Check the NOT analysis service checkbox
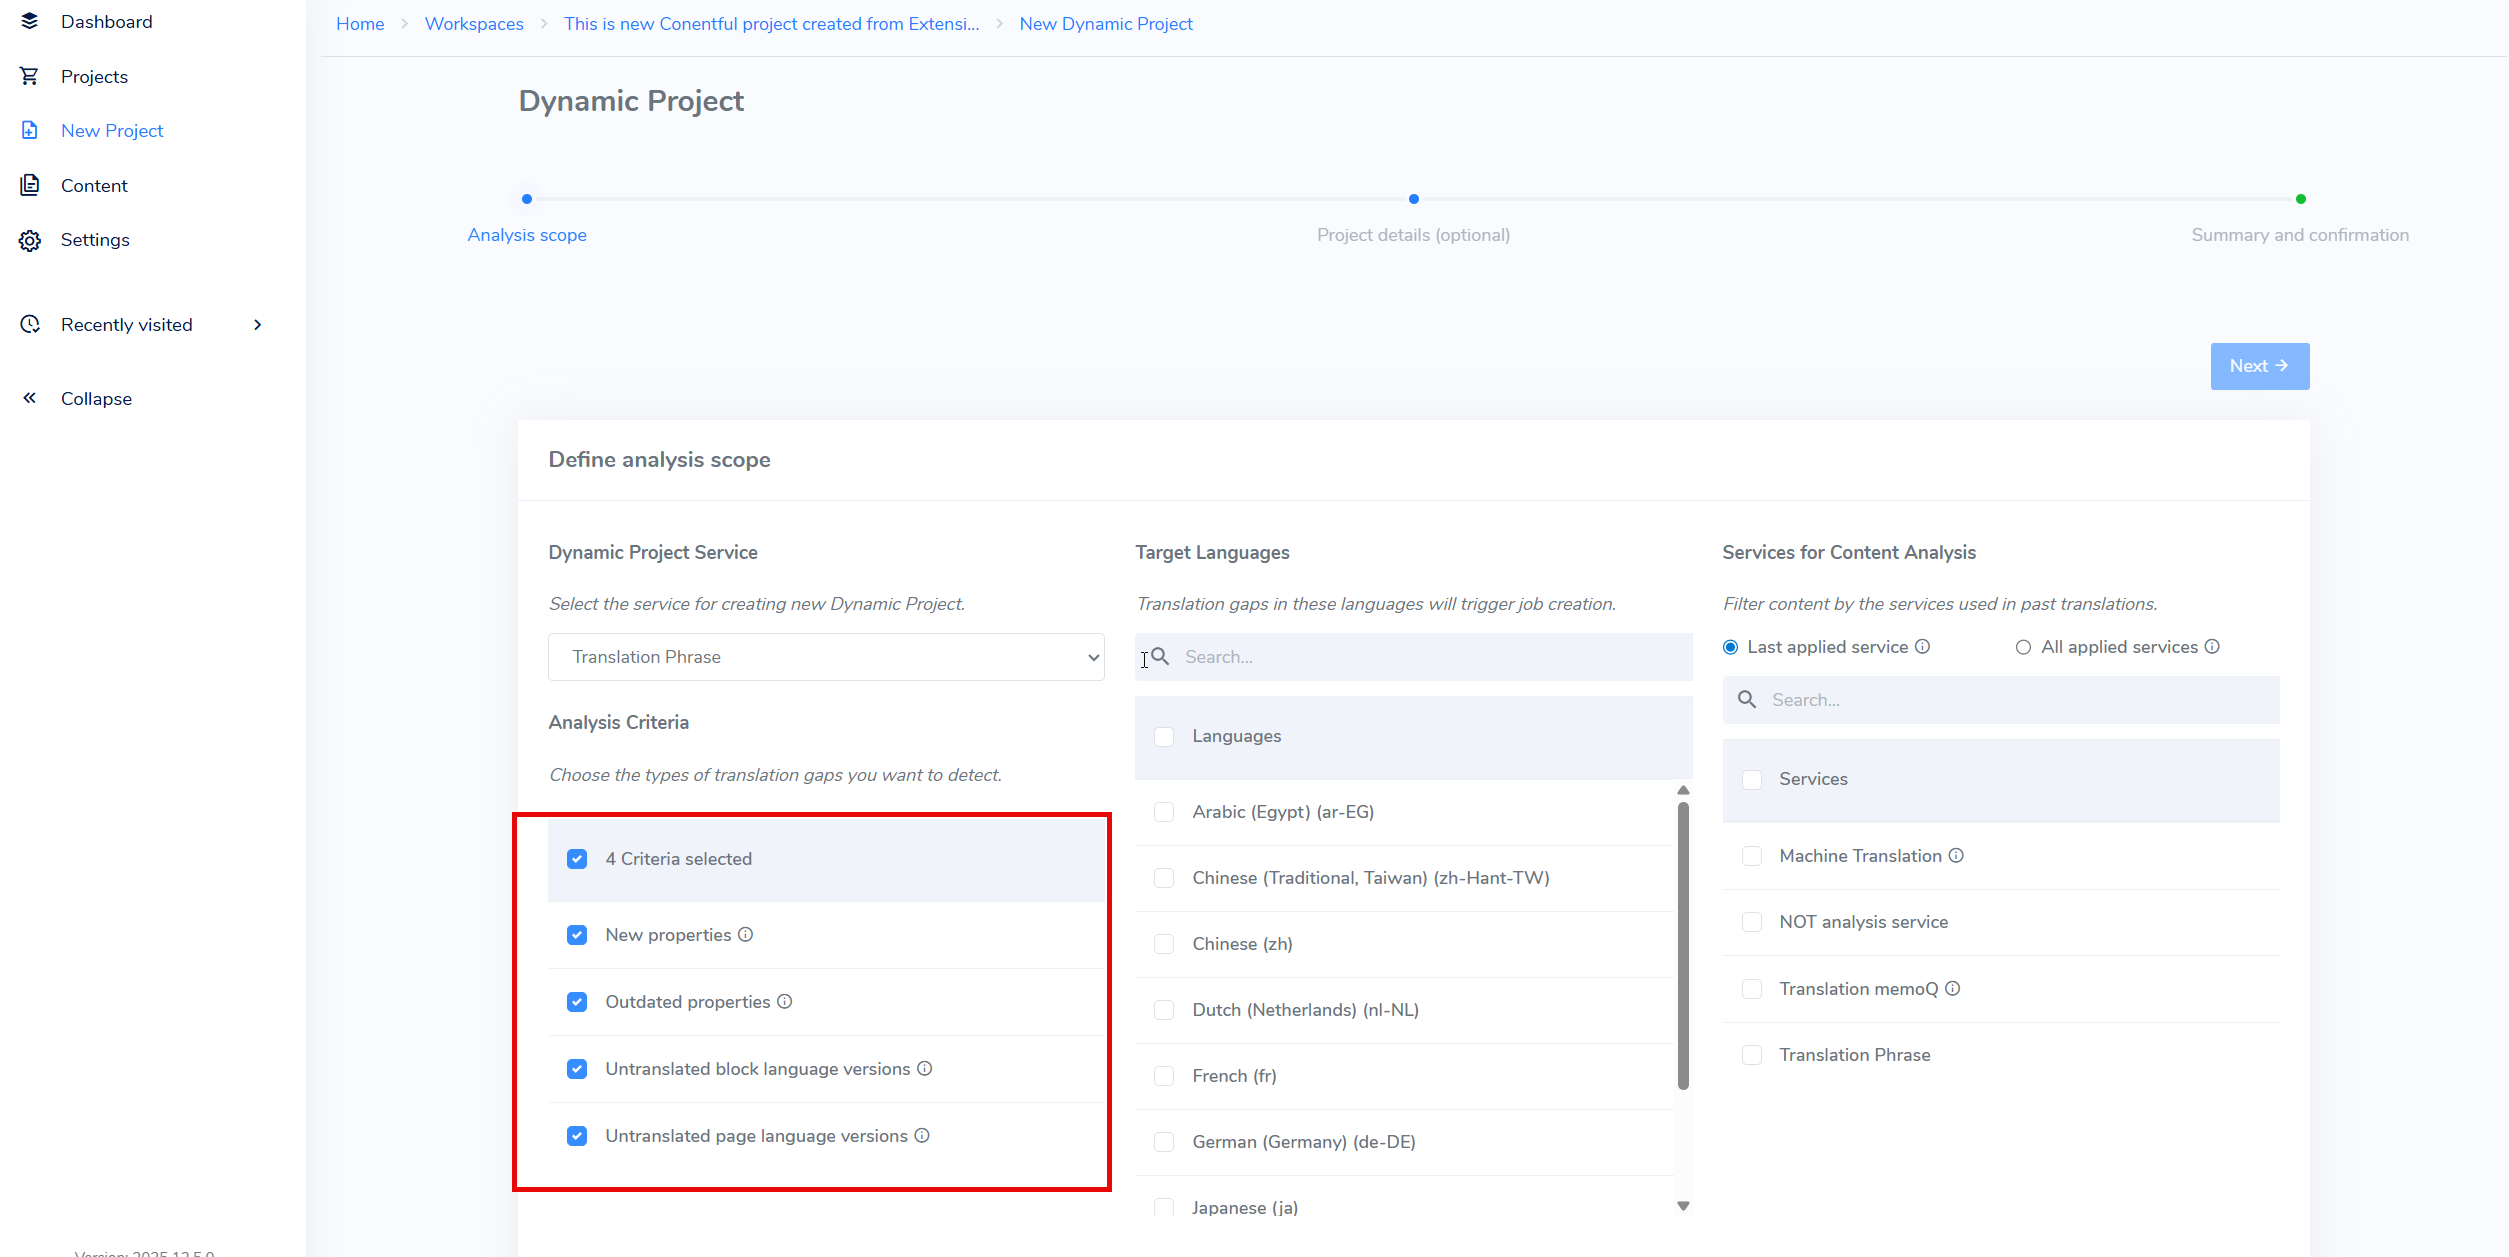The height and width of the screenshot is (1257, 2509). click(x=1752, y=922)
